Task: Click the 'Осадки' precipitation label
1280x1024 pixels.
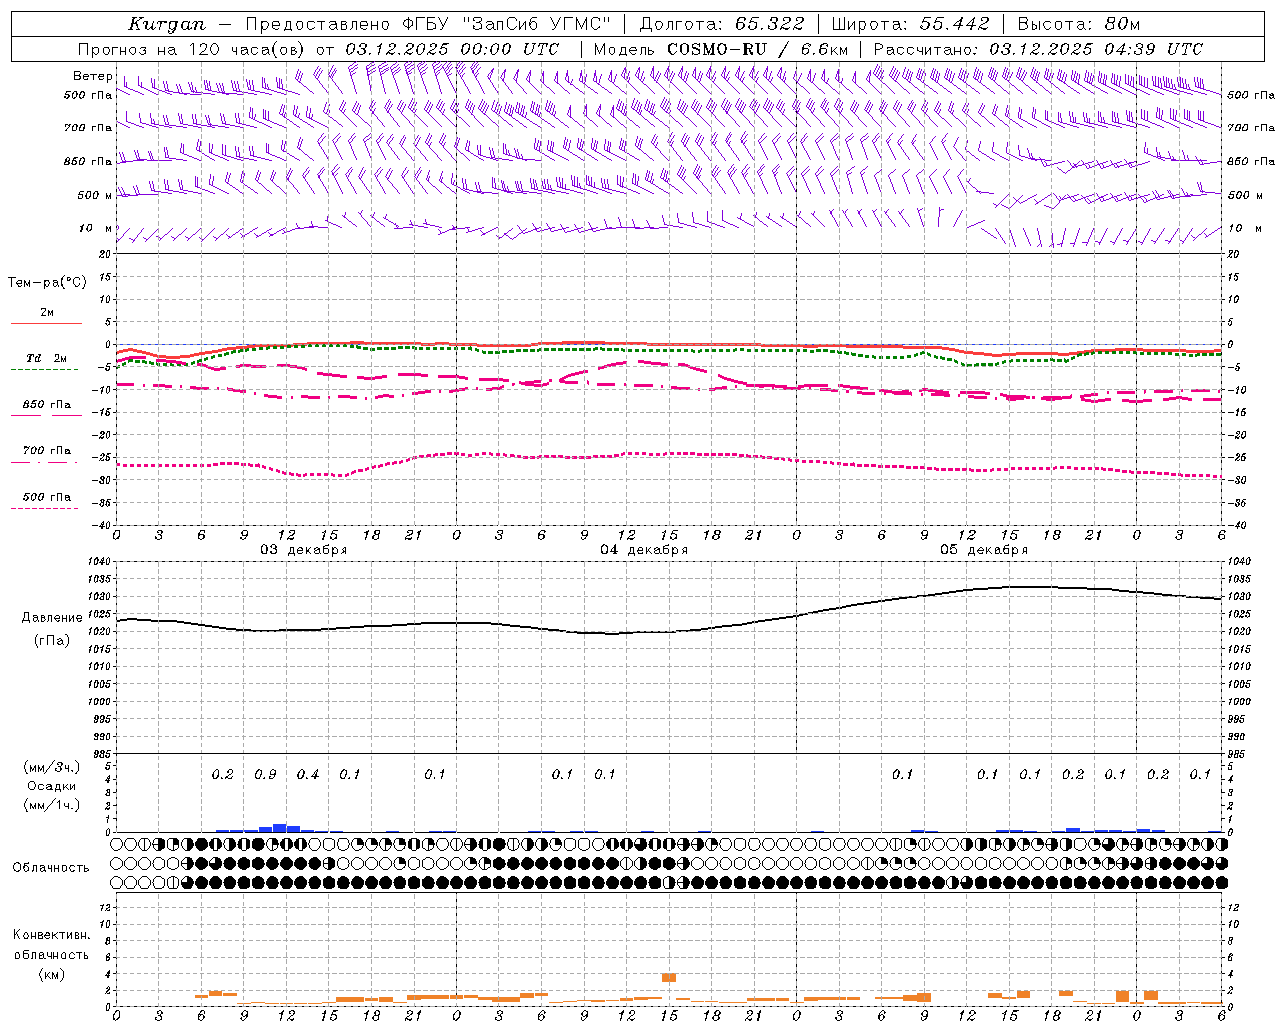Action: click(x=52, y=786)
